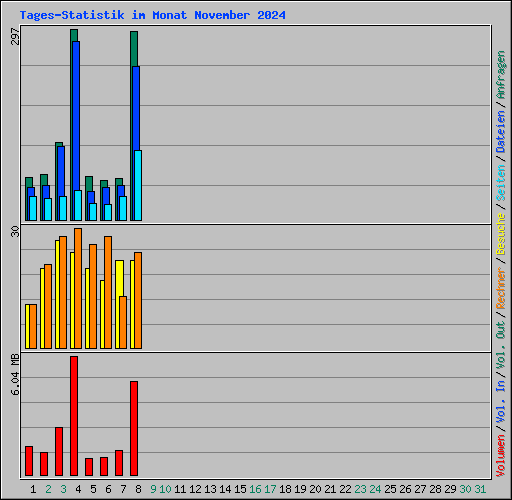Click green day label "23"
The image size is (512, 500).
pos(360,489)
